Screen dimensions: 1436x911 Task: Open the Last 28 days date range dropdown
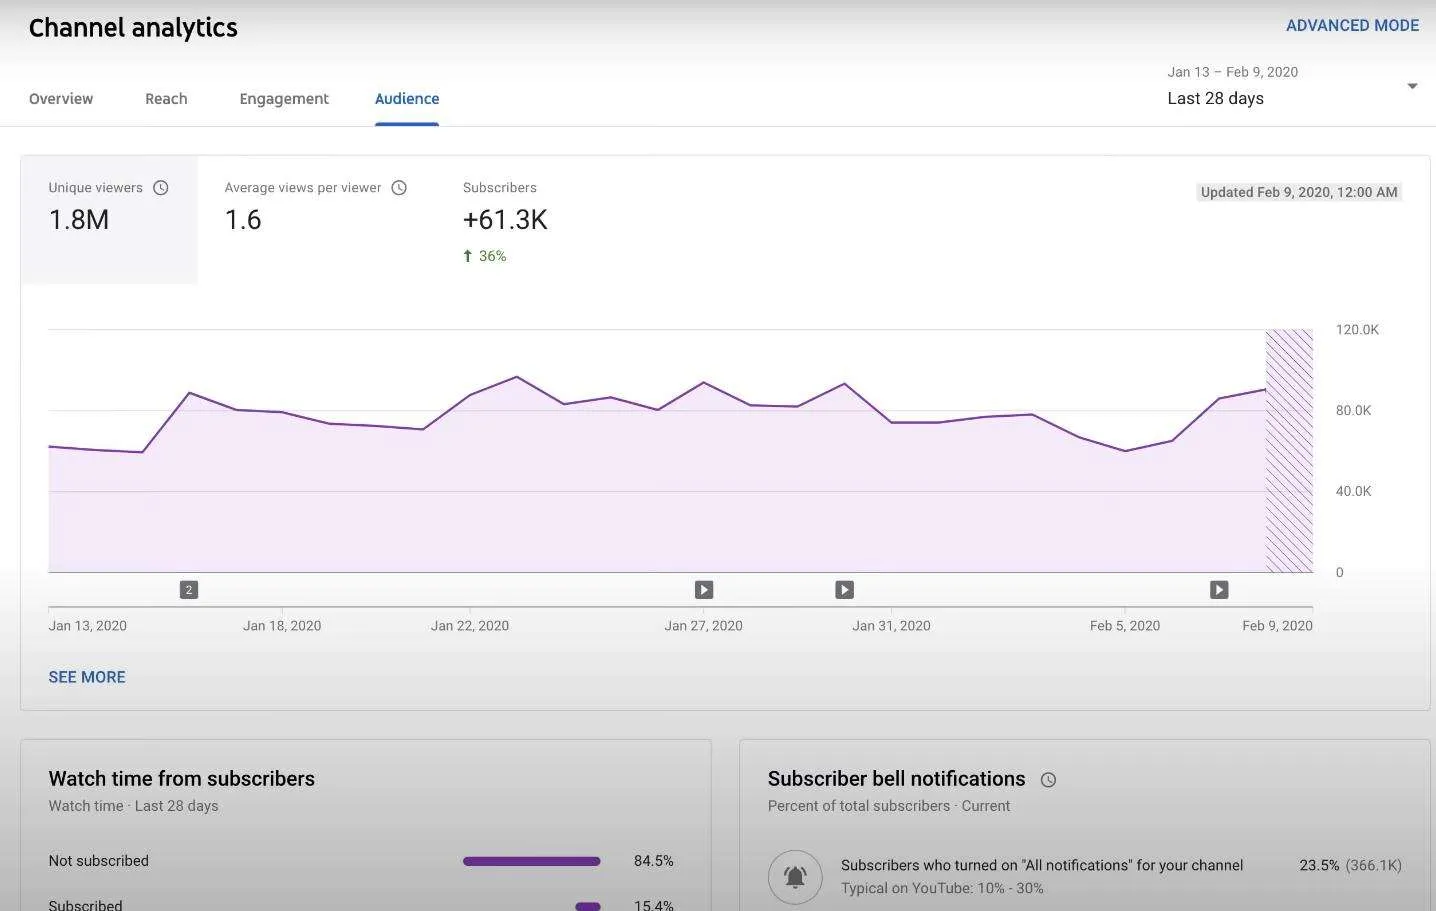pyautogui.click(x=1292, y=86)
